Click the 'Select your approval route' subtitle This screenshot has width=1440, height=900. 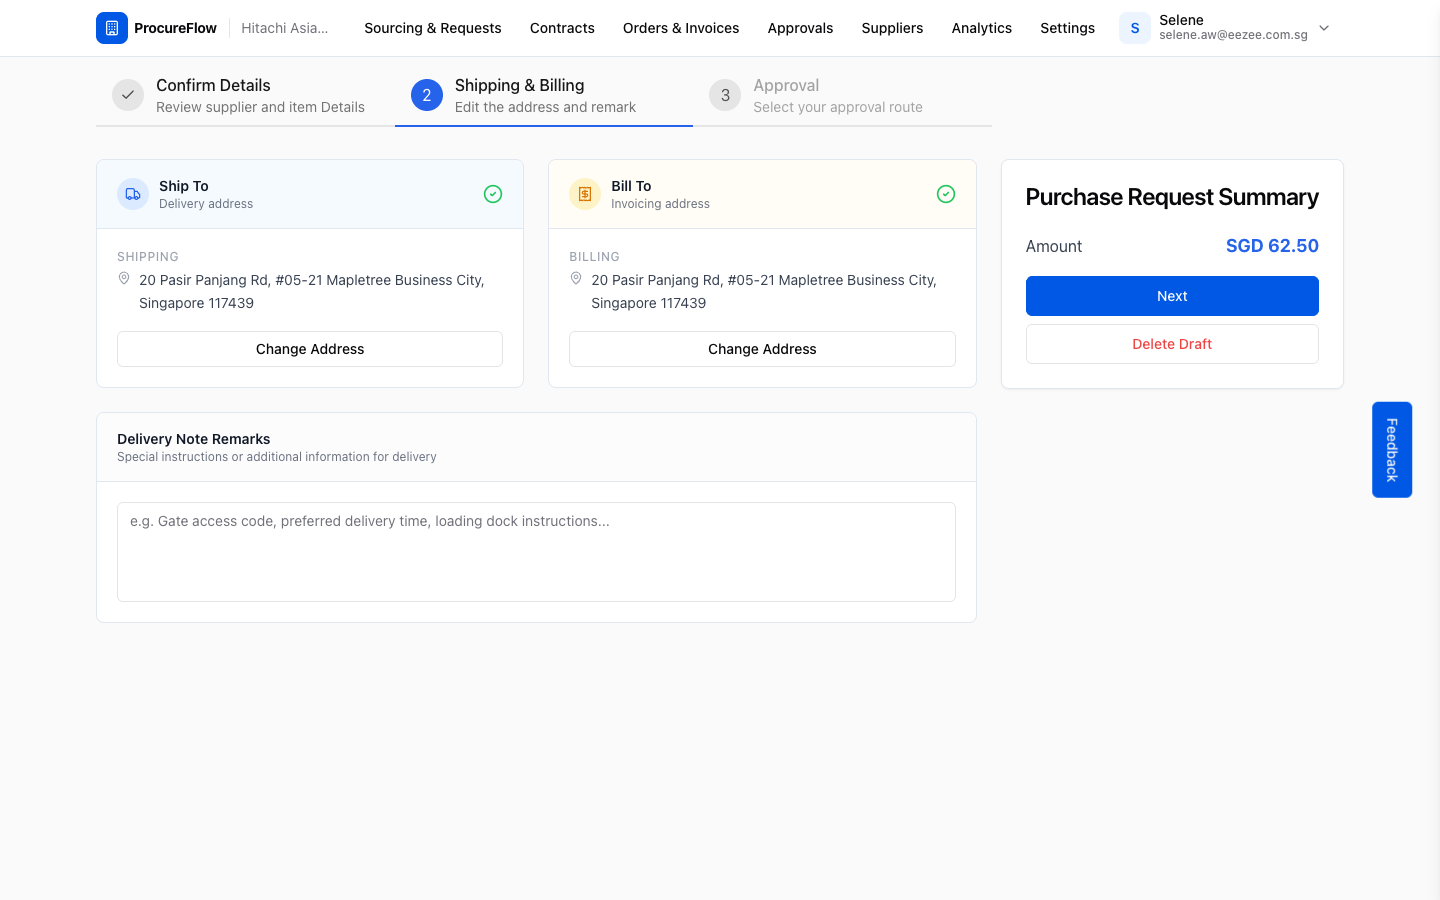(838, 107)
